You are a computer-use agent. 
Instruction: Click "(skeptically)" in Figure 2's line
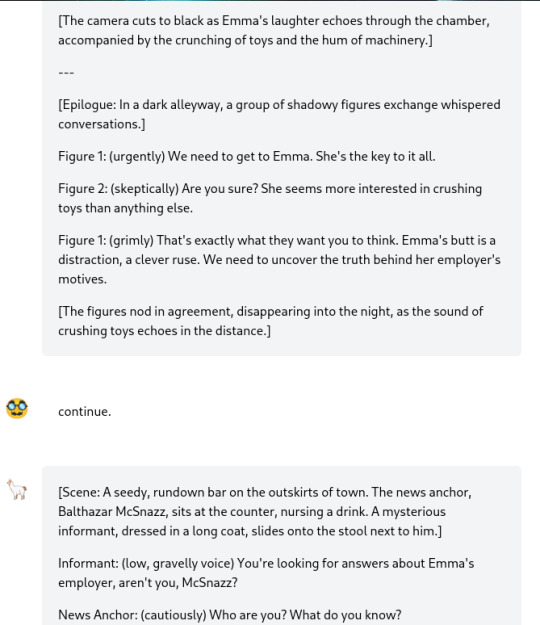(x=144, y=189)
